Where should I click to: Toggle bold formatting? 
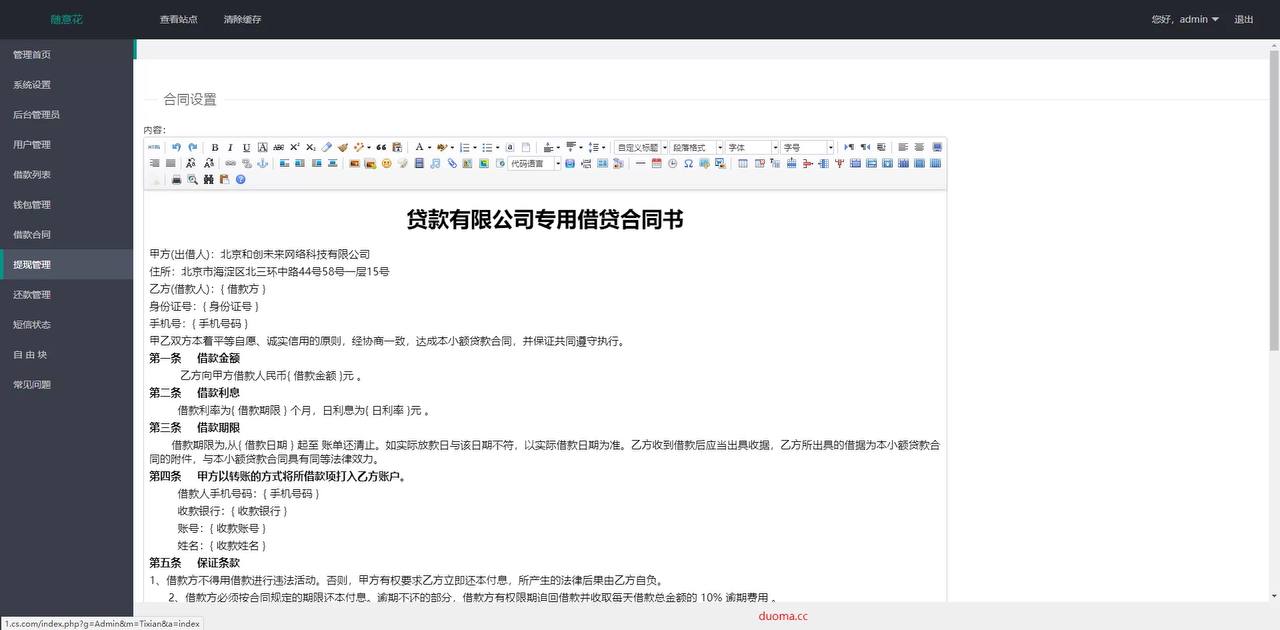215,147
